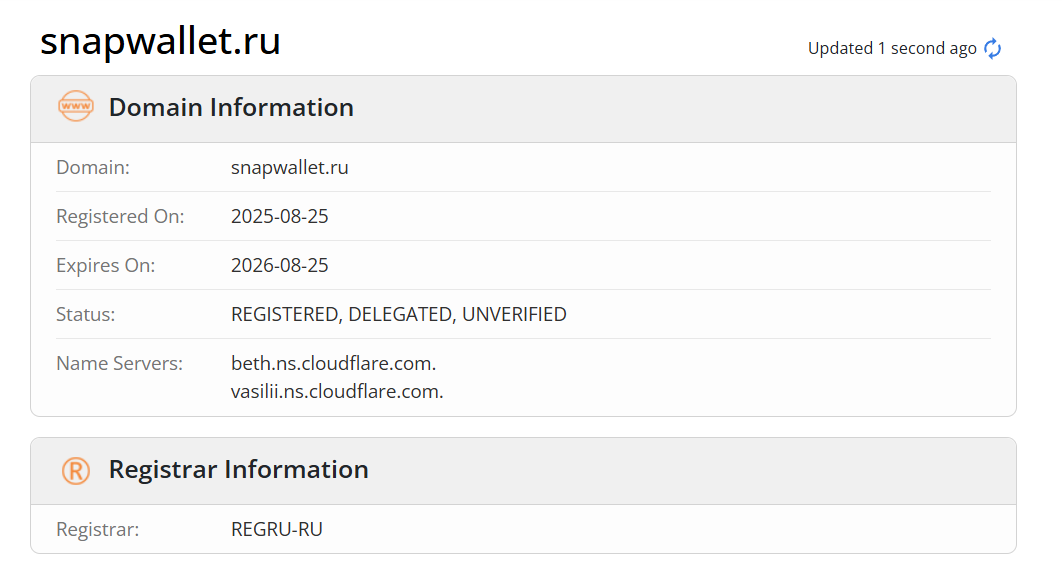Click the REGISTERED, DELEGATED, UNVERIFIED status
The image size is (1062, 573).
(x=398, y=314)
